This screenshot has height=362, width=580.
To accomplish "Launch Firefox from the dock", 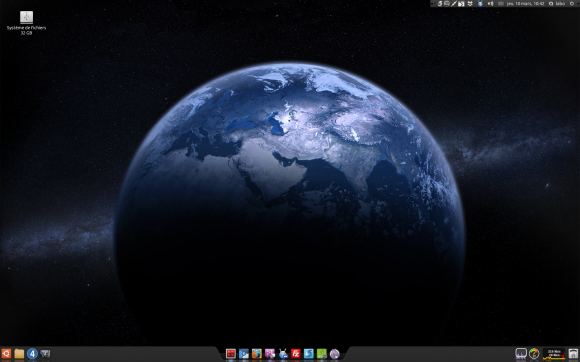I will pos(257,354).
